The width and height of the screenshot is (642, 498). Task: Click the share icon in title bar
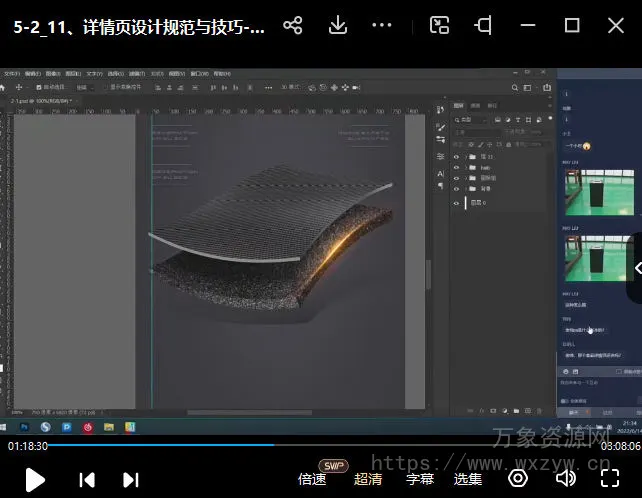(x=292, y=26)
